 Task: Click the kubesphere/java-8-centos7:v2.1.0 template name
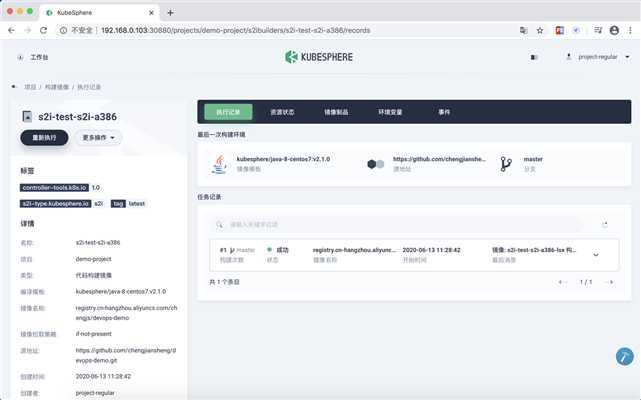click(x=283, y=159)
